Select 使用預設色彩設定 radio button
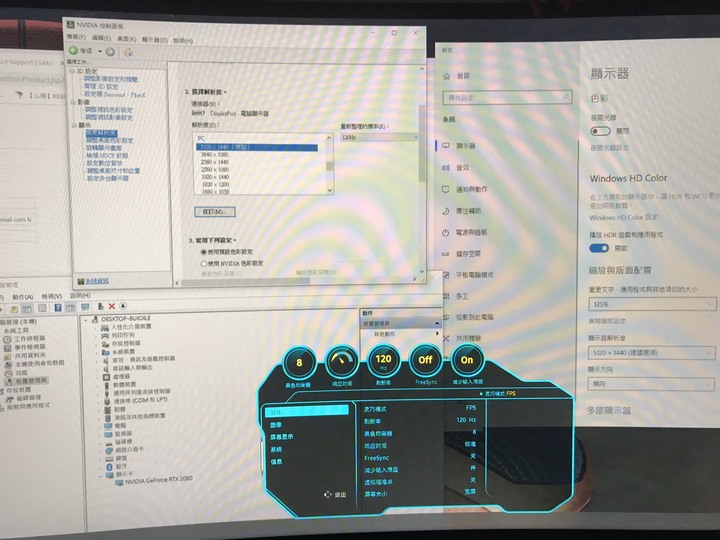 coord(203,252)
